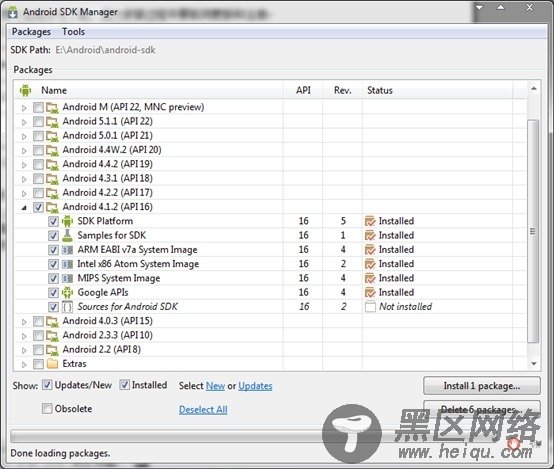Expand the Android 5.1.1 tree node
Image resolution: width=554 pixels, height=469 pixels.
pos(24,122)
